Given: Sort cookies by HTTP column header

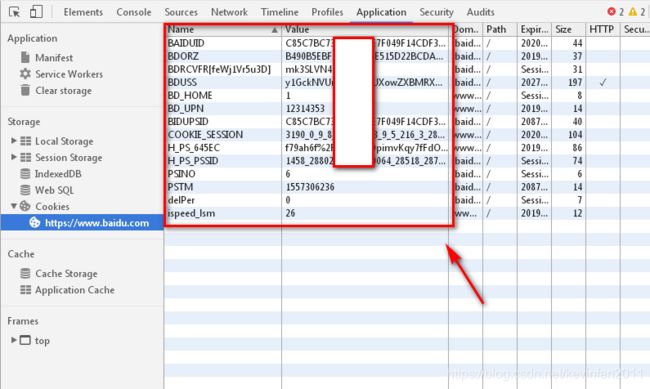Looking at the screenshot, I should point(602,29).
